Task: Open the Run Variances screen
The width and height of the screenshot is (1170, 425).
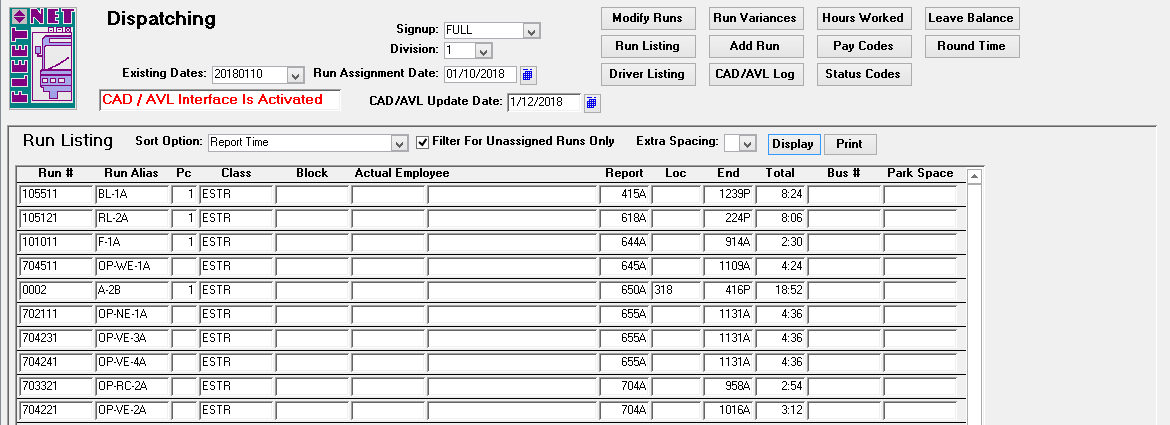Action: [754, 18]
